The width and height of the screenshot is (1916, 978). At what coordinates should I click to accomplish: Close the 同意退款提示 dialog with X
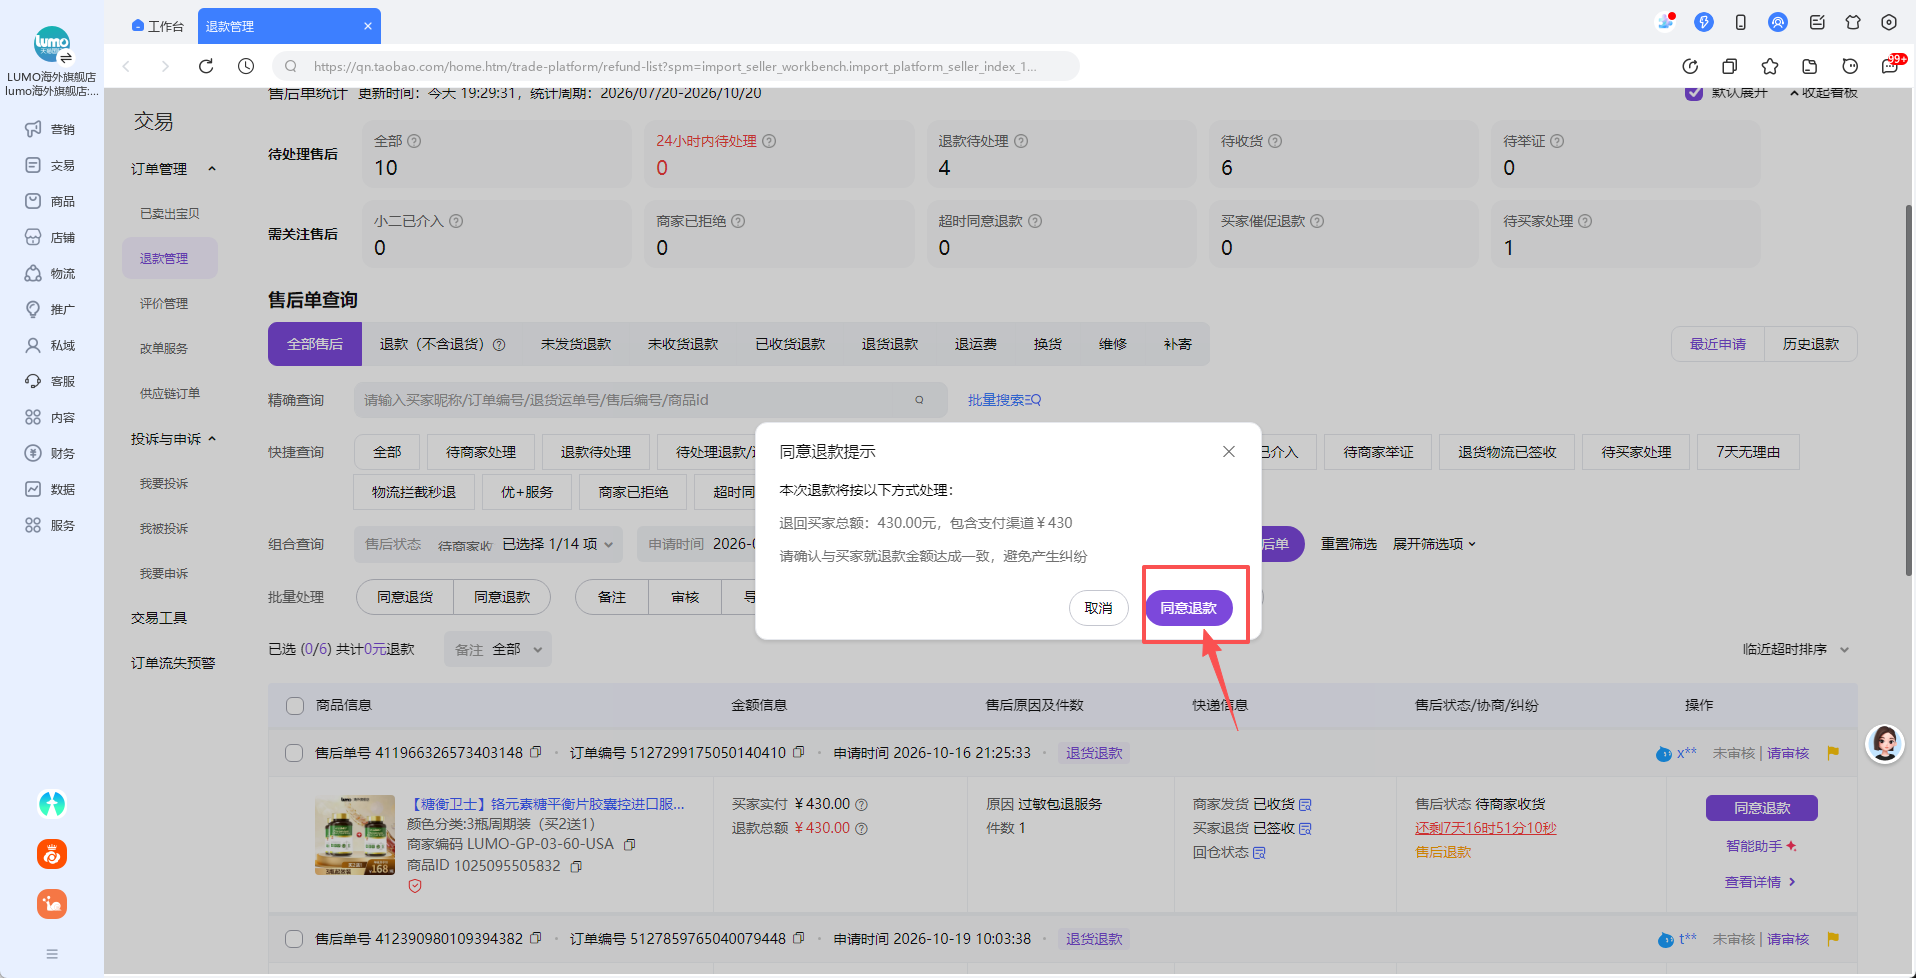click(x=1229, y=452)
